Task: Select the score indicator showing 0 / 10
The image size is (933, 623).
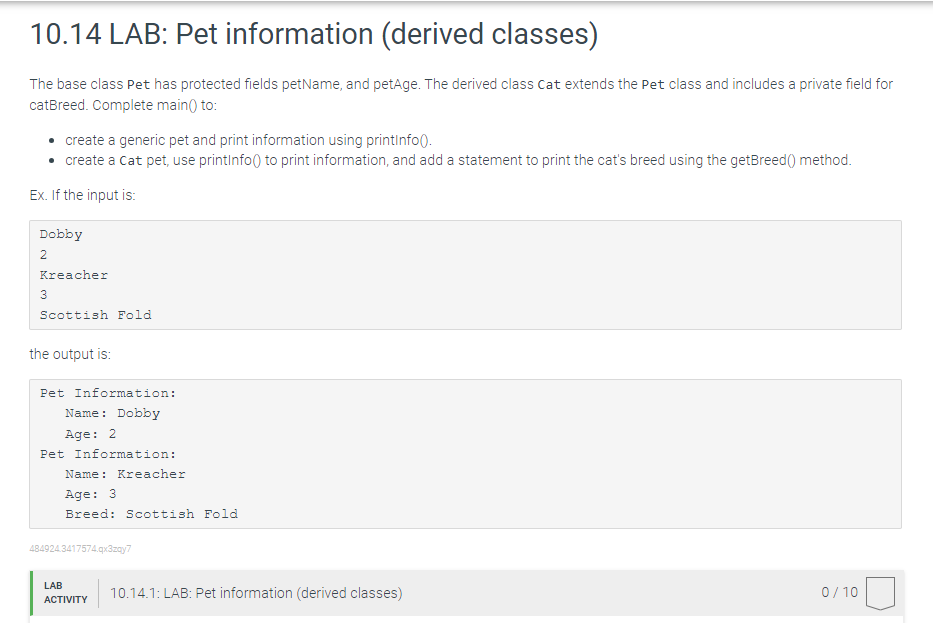Action: point(841,592)
